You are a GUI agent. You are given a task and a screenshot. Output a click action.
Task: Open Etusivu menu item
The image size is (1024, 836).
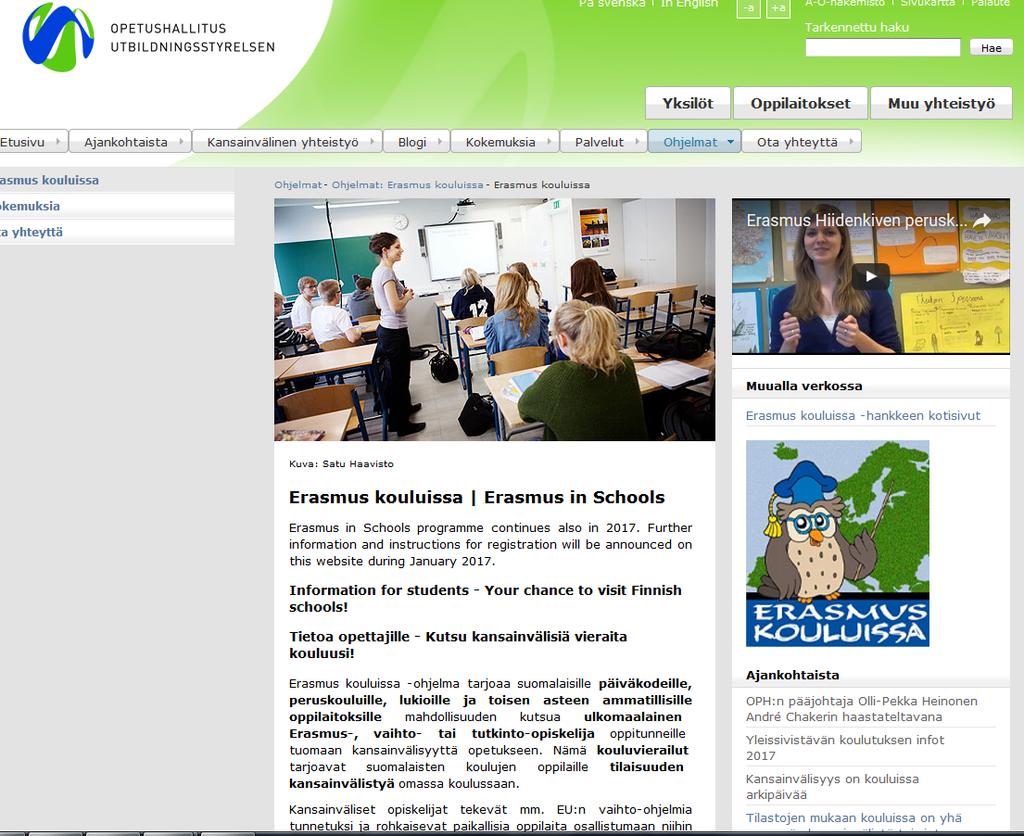[32, 142]
